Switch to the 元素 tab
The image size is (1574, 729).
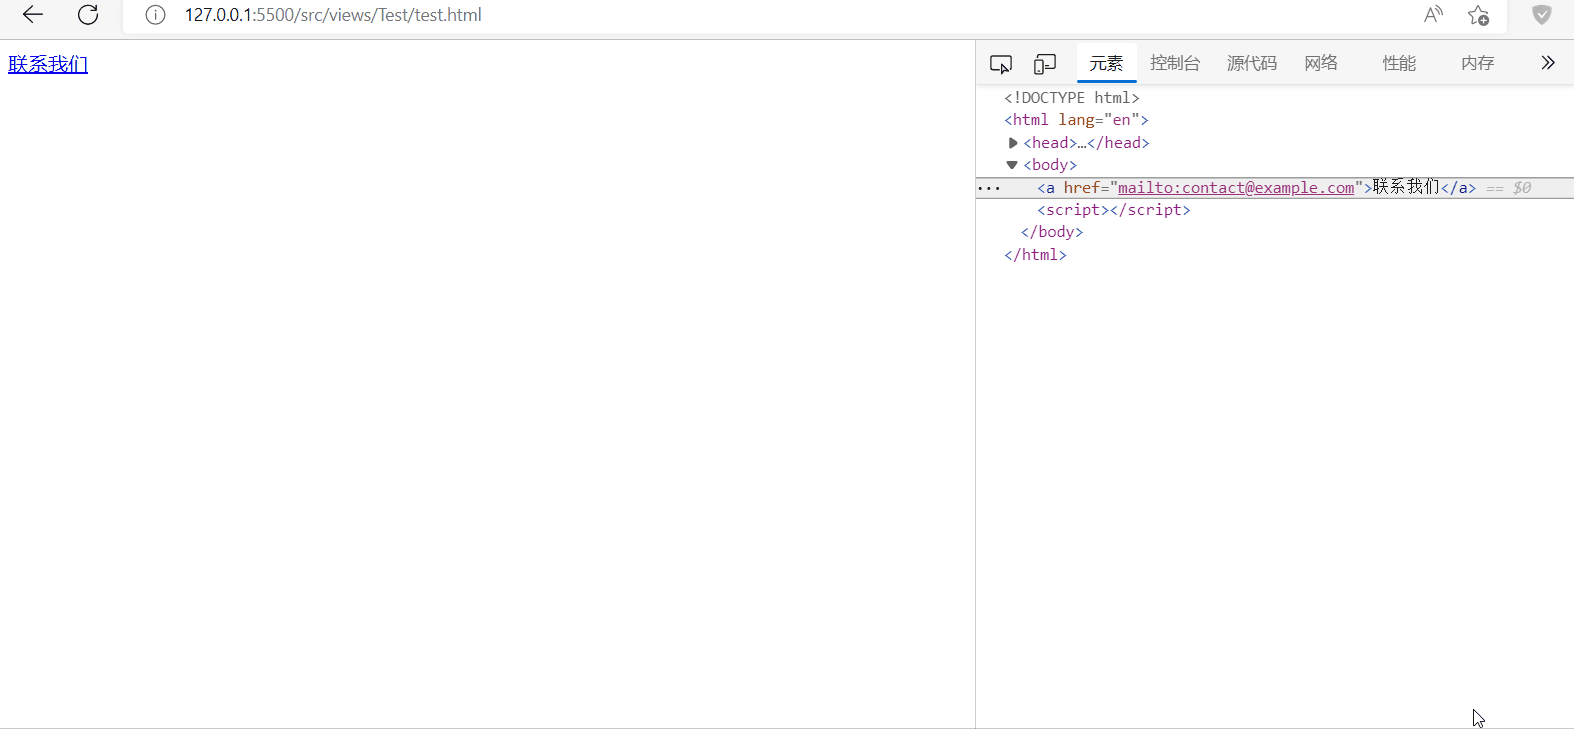[1106, 63]
